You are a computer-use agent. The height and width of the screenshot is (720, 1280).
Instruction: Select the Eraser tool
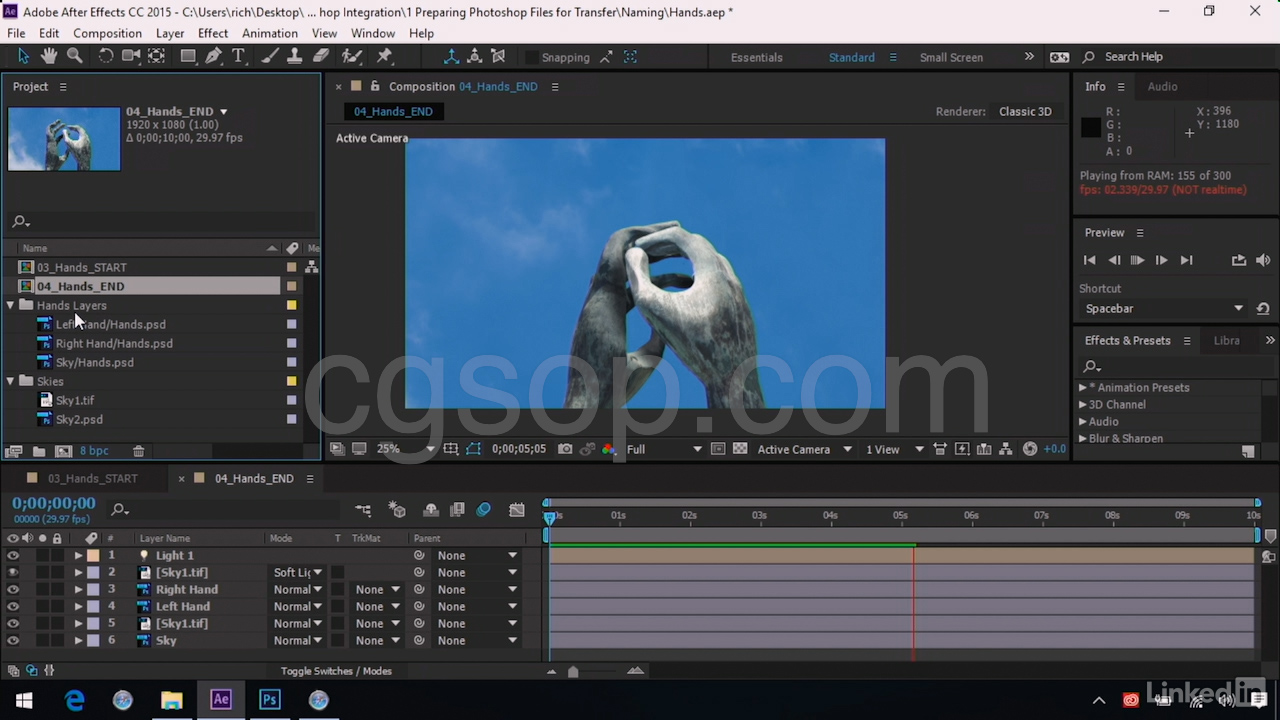click(x=321, y=57)
